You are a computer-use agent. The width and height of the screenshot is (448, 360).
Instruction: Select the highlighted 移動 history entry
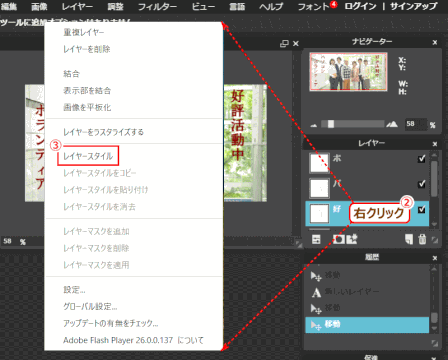tap(367, 325)
